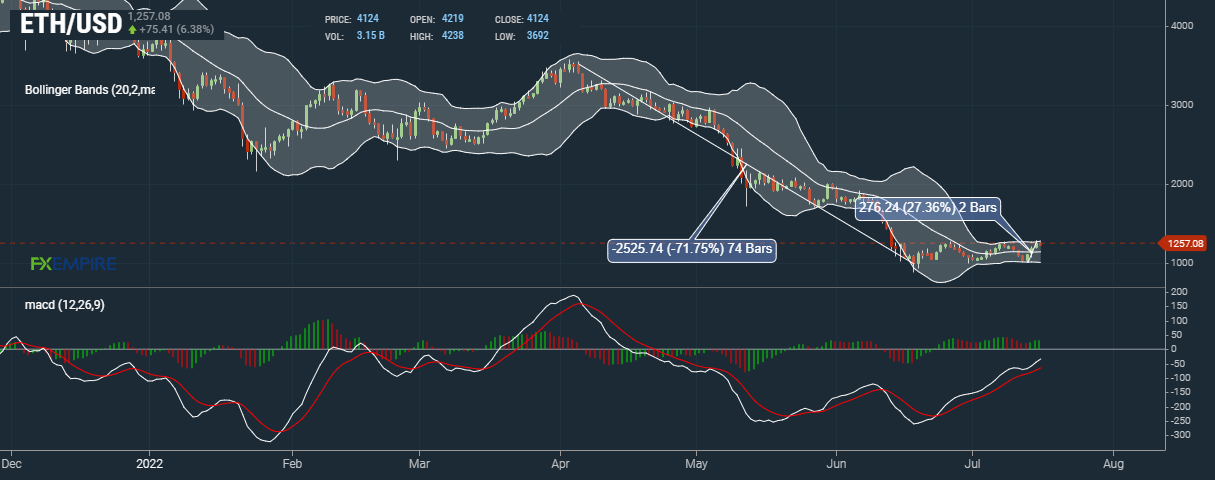Click the Apr label on the time axis
This screenshot has height=480, width=1215.
coord(560,465)
